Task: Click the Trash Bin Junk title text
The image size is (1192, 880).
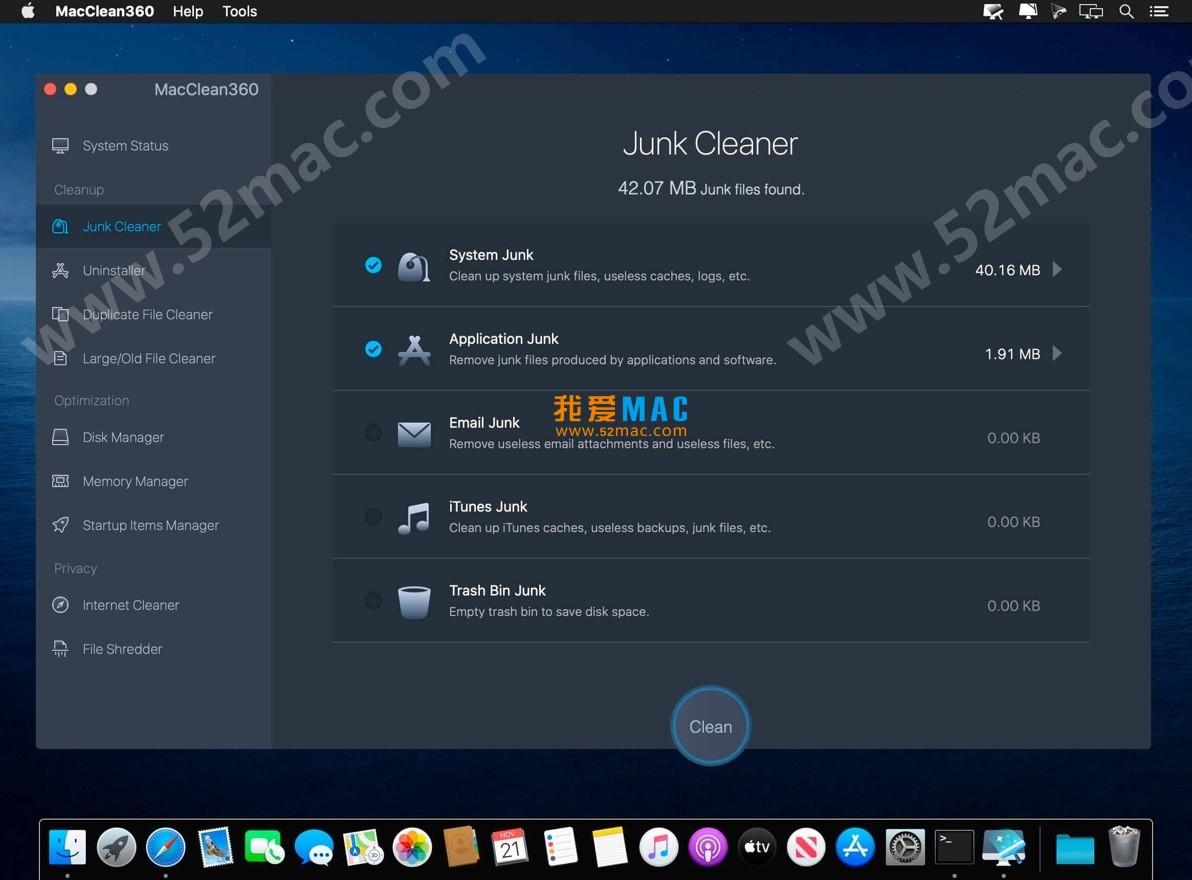Action: point(497,590)
